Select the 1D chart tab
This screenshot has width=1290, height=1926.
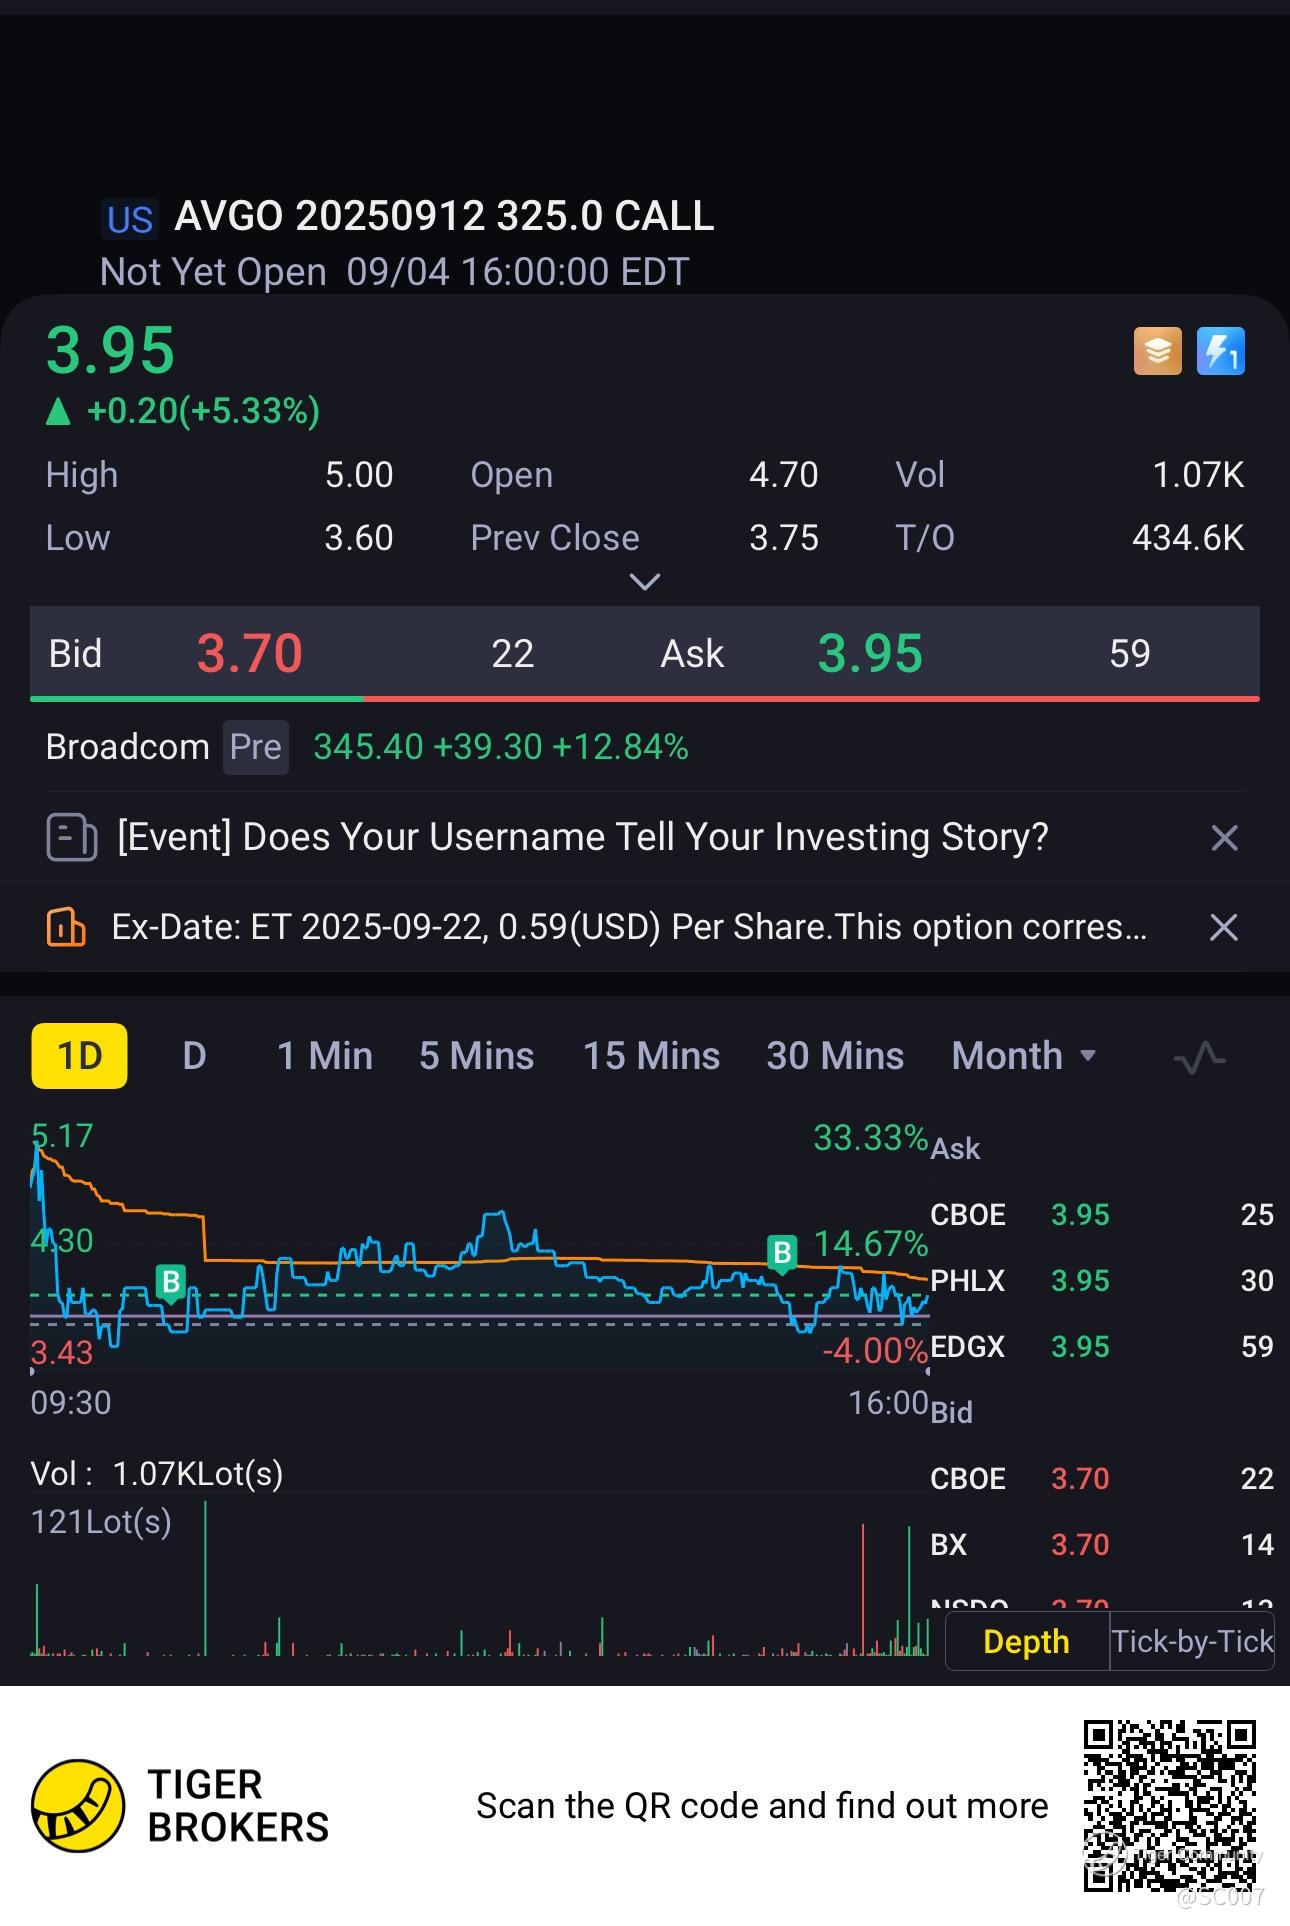[x=80, y=1056]
